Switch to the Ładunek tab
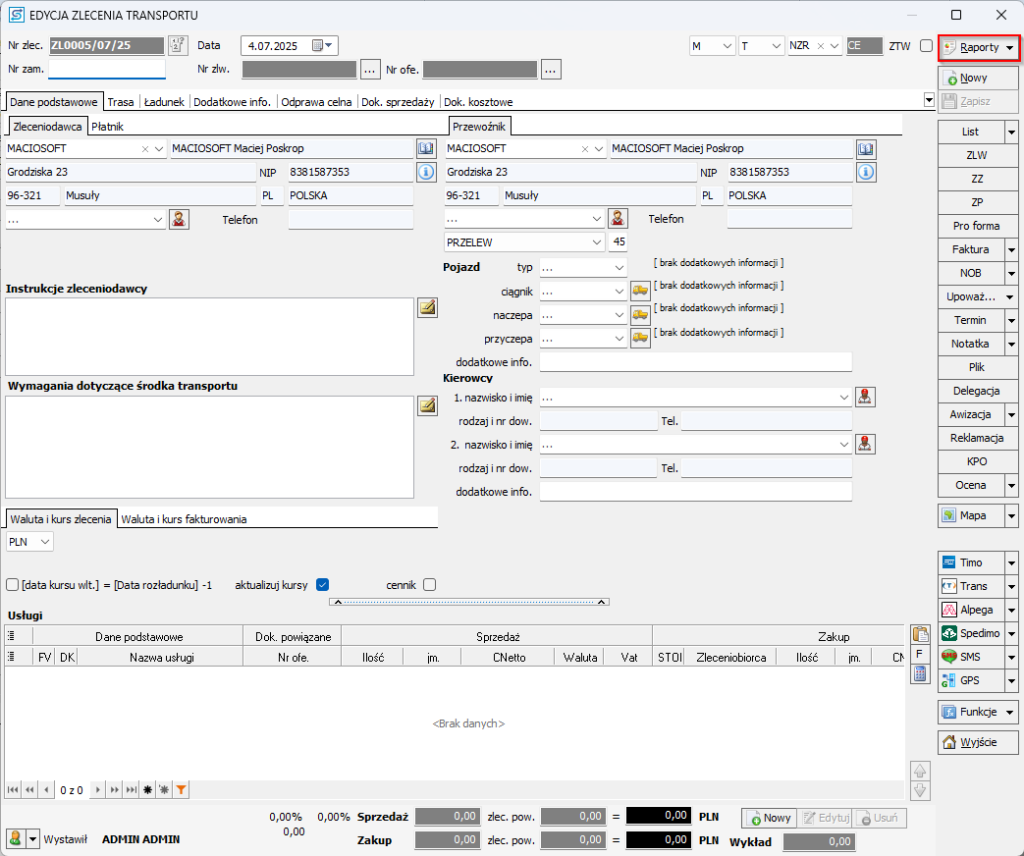The image size is (1024, 856). [x=163, y=102]
